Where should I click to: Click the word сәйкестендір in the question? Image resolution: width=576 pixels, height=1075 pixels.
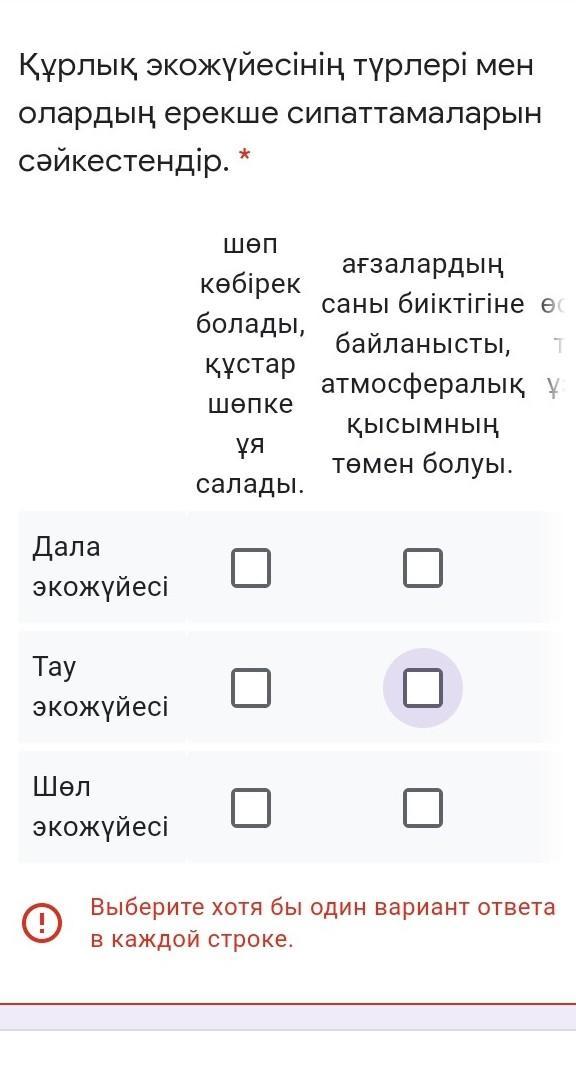pos(121,162)
